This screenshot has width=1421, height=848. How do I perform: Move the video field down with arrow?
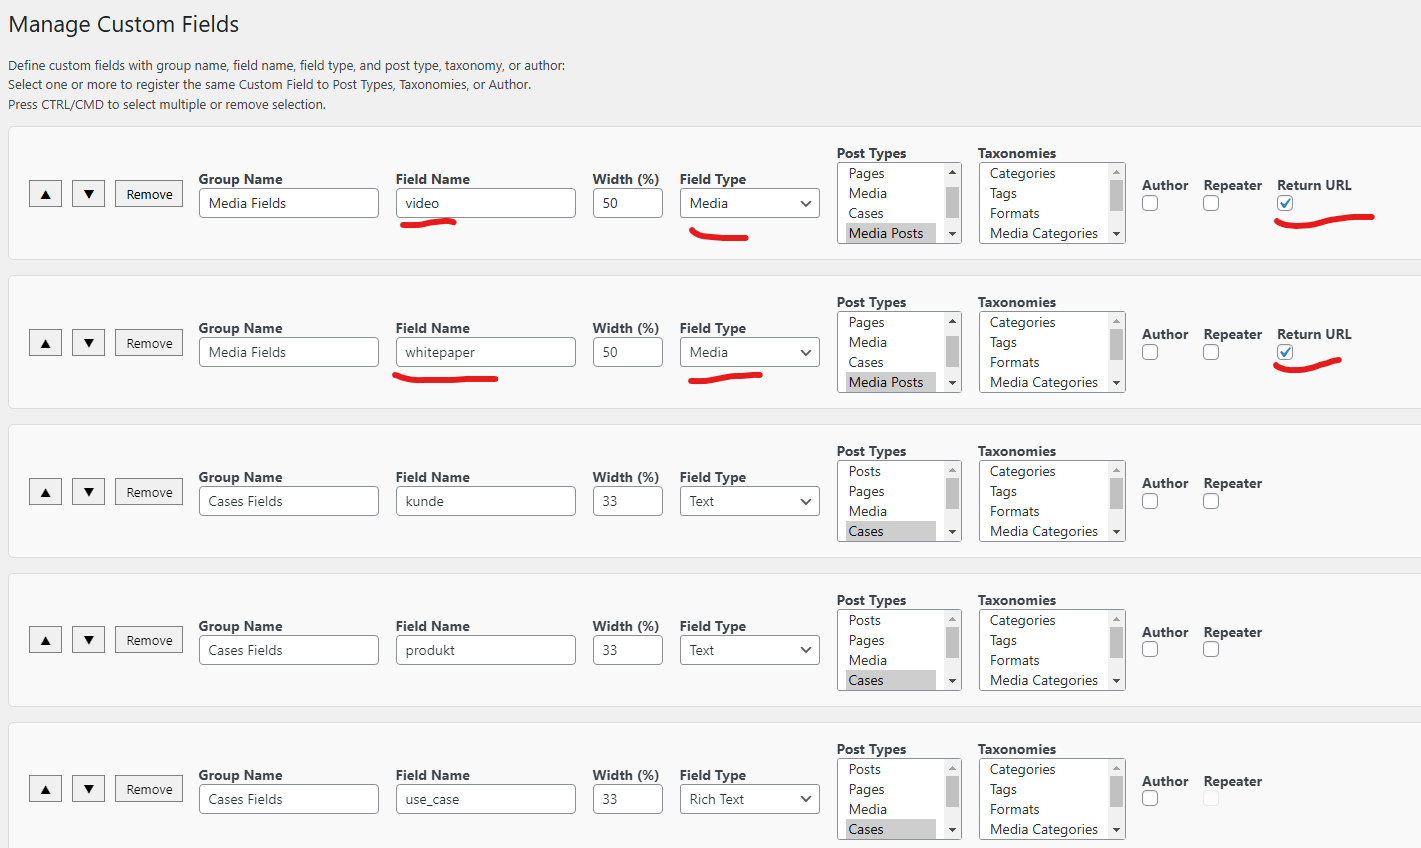pyautogui.click(x=88, y=194)
